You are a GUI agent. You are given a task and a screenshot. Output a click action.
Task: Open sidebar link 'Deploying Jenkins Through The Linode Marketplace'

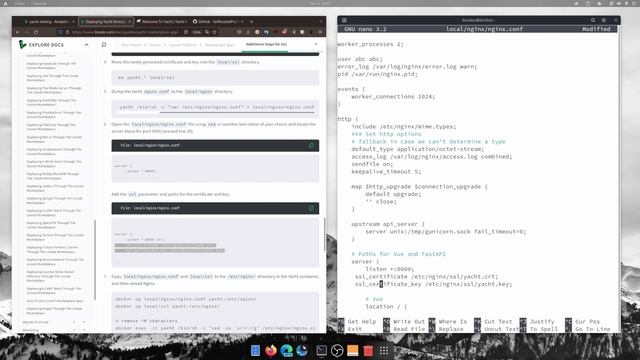coord(55,188)
